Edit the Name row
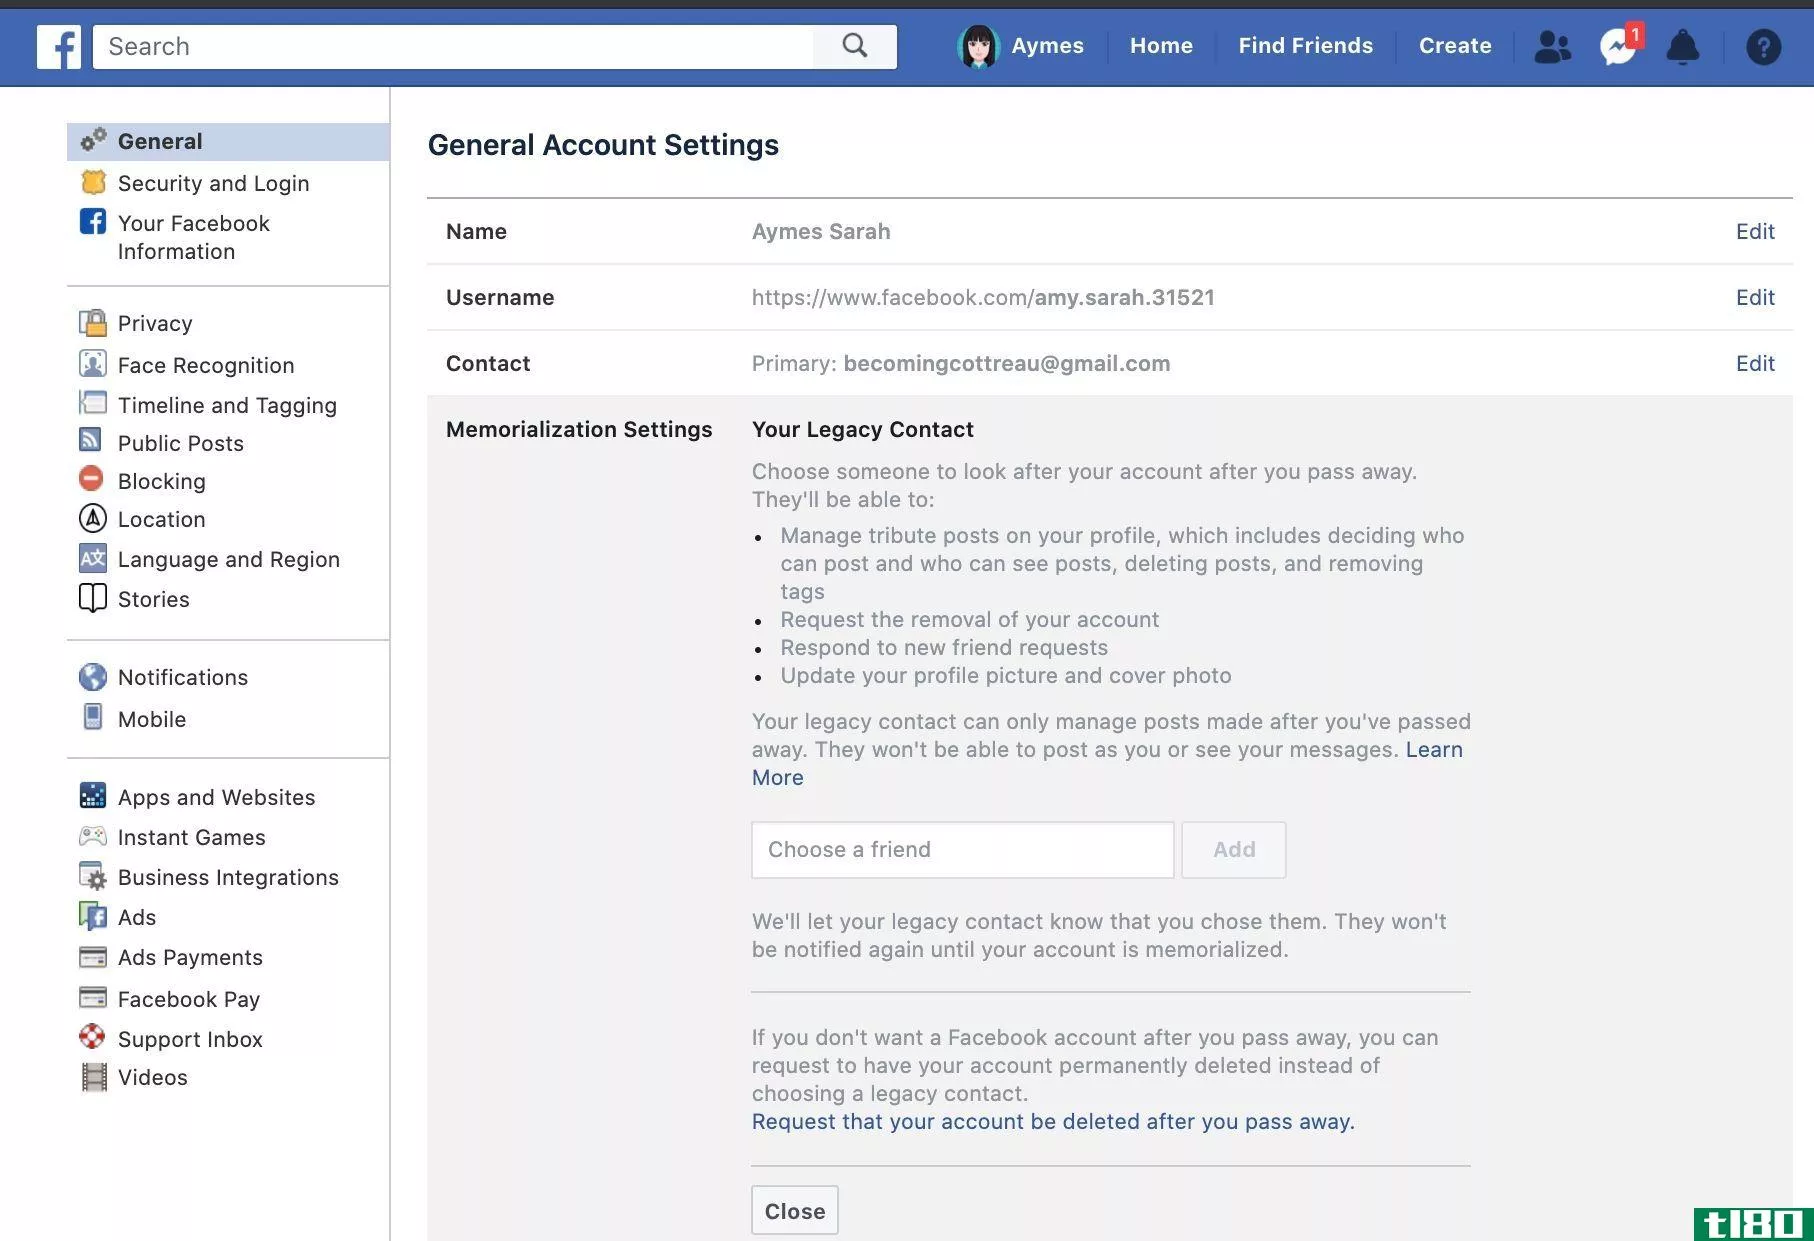Viewport: 1814px width, 1241px height. (1755, 231)
